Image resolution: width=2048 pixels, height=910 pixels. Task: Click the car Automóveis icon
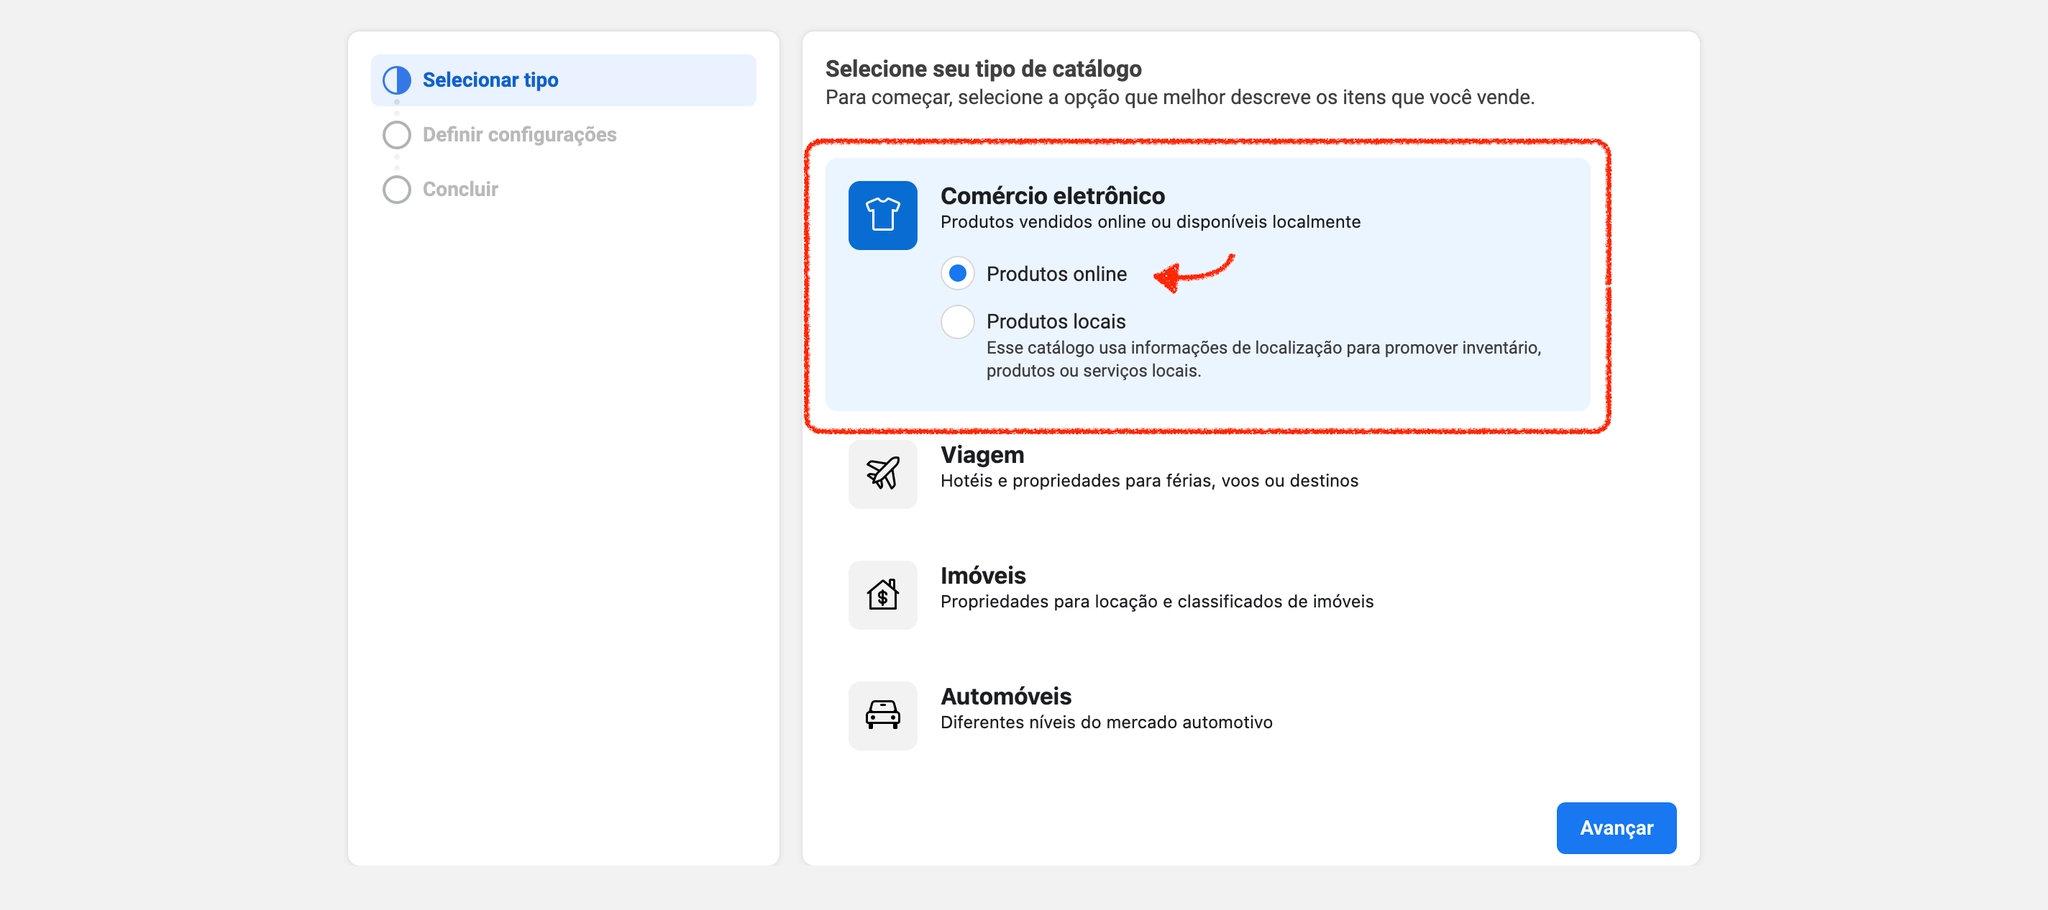click(882, 716)
